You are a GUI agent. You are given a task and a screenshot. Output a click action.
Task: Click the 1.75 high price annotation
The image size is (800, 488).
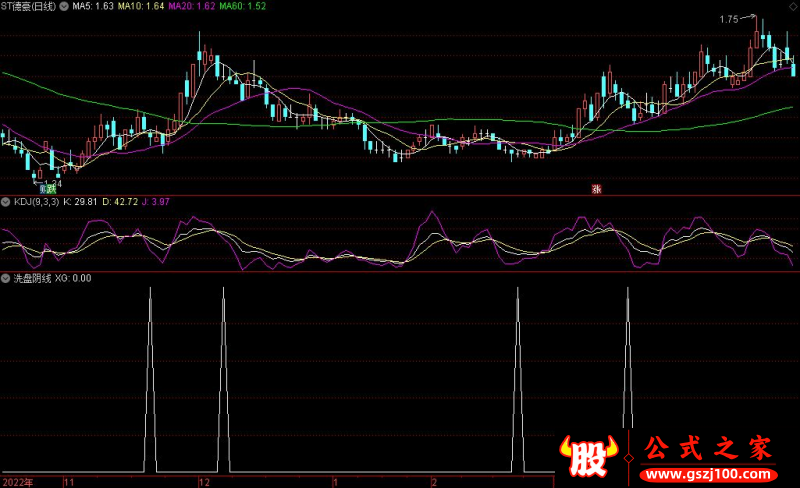[729, 18]
